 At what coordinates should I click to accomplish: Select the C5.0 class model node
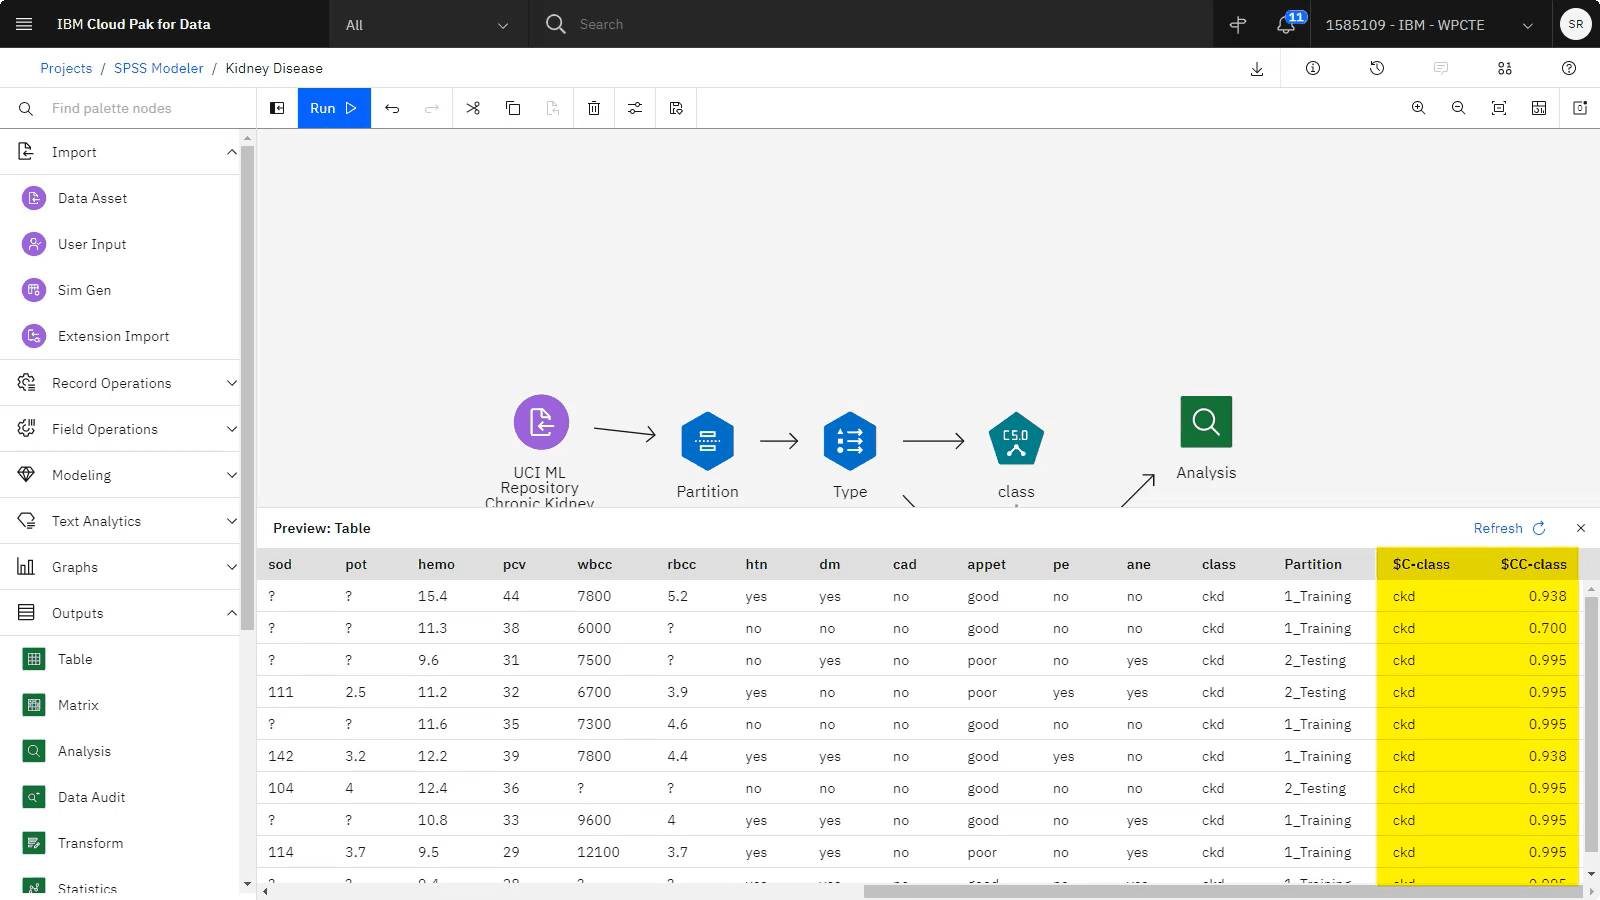tap(1016, 440)
